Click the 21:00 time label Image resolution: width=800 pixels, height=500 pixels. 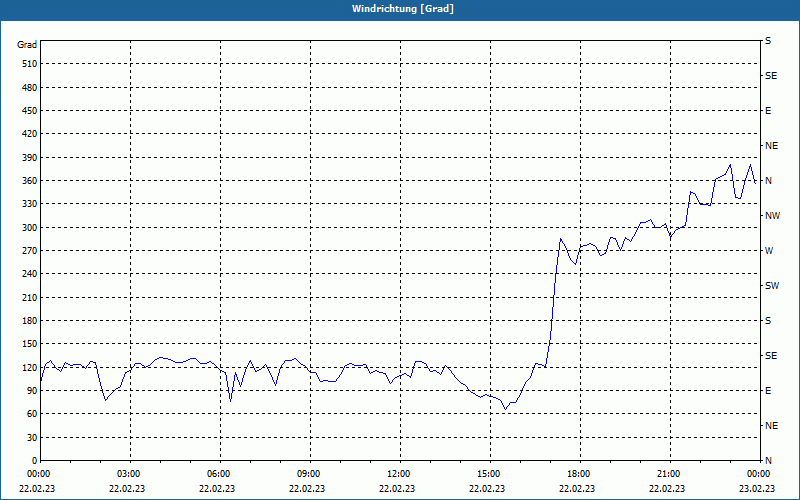669,474
